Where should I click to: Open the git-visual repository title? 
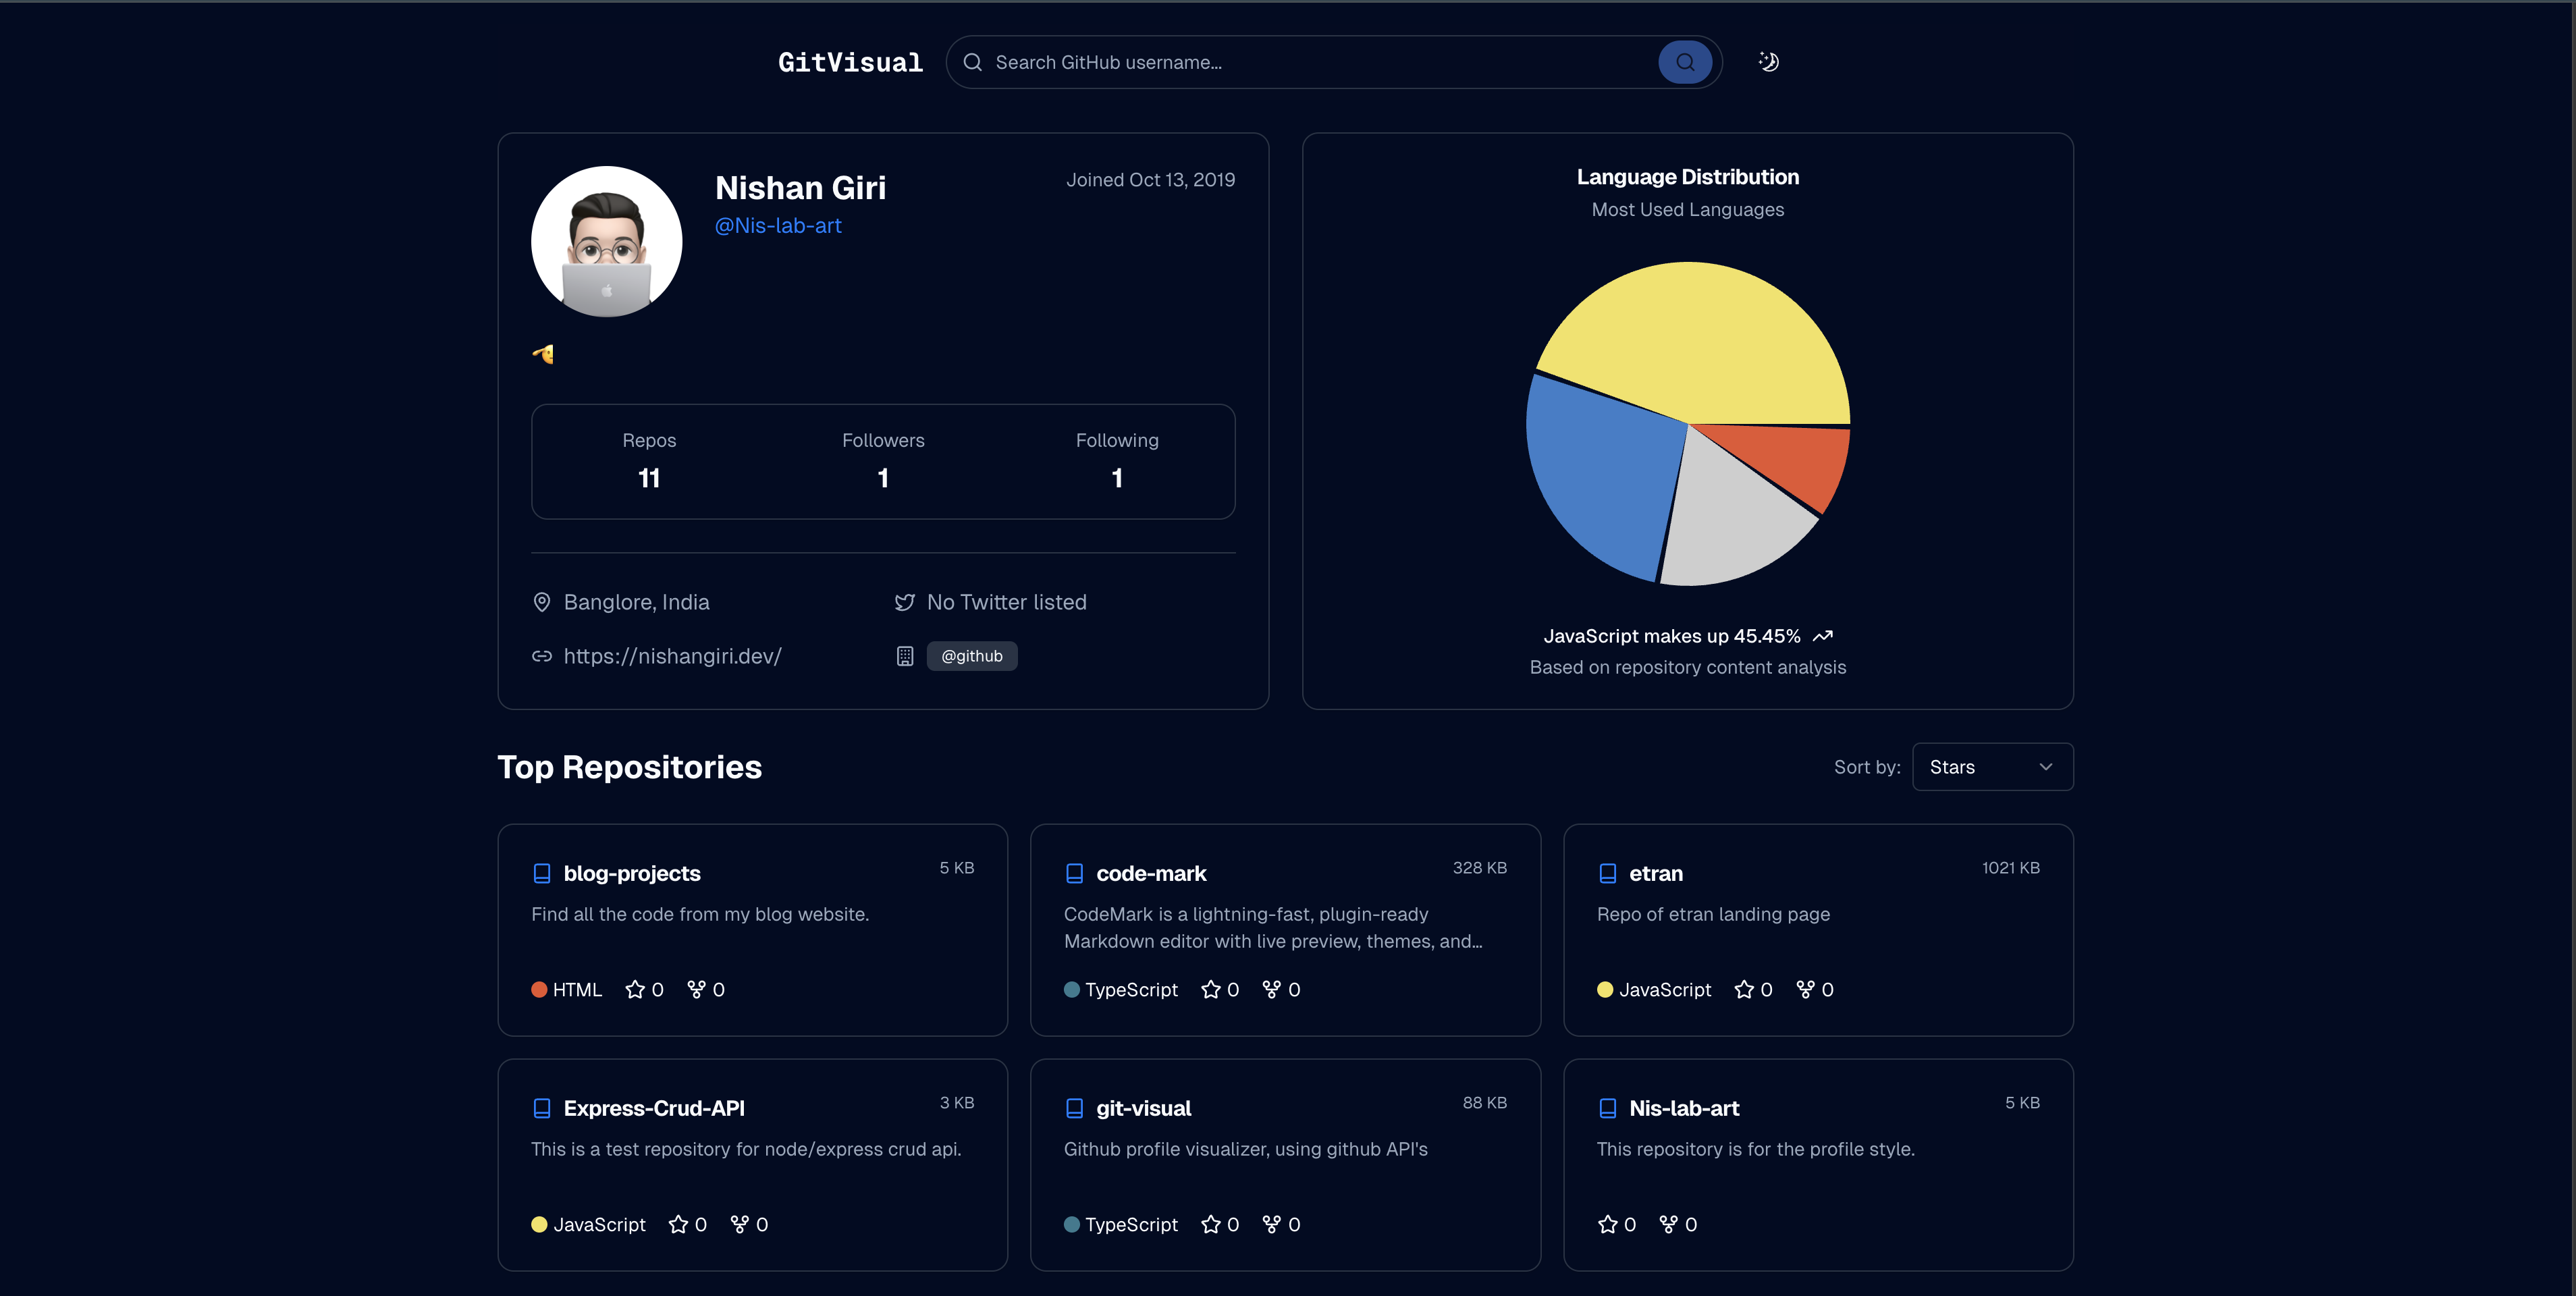(x=1143, y=1108)
